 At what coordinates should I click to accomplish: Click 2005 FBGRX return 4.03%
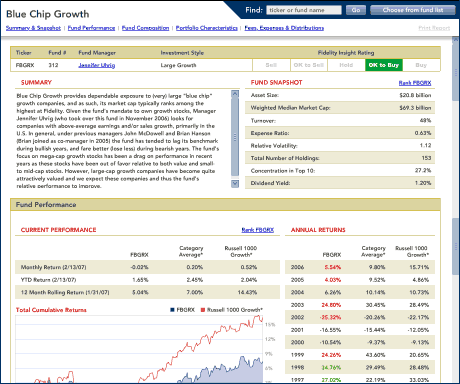[332, 280]
